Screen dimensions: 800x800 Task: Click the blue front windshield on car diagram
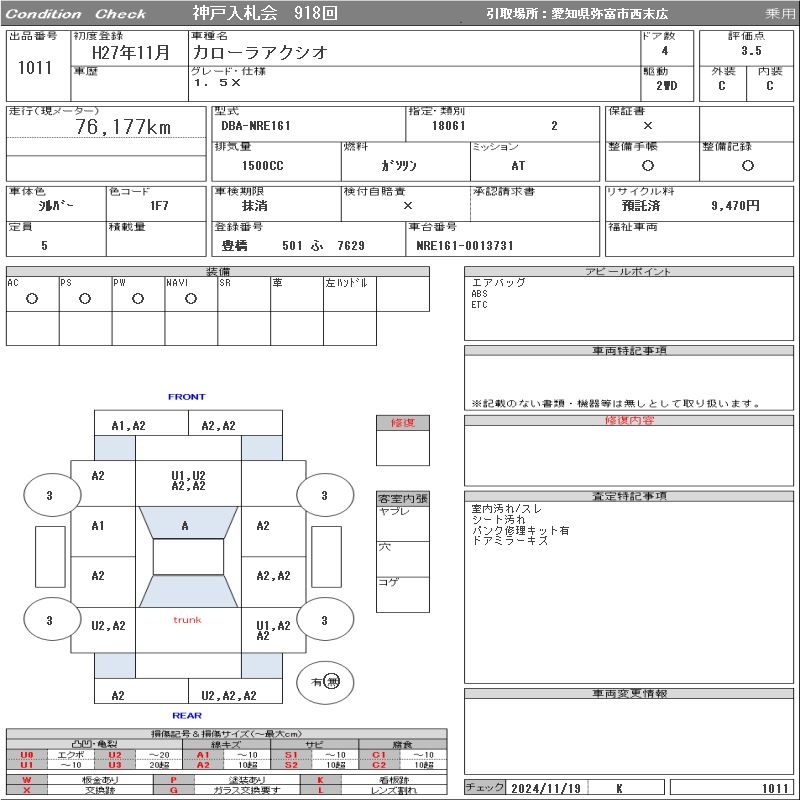(186, 524)
